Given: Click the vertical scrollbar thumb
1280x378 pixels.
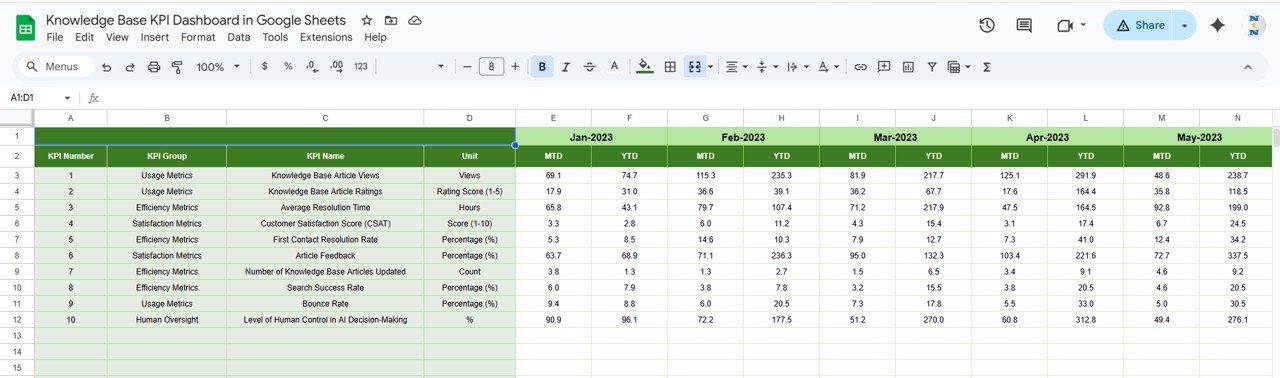Looking at the screenshot, I should point(1275,137).
